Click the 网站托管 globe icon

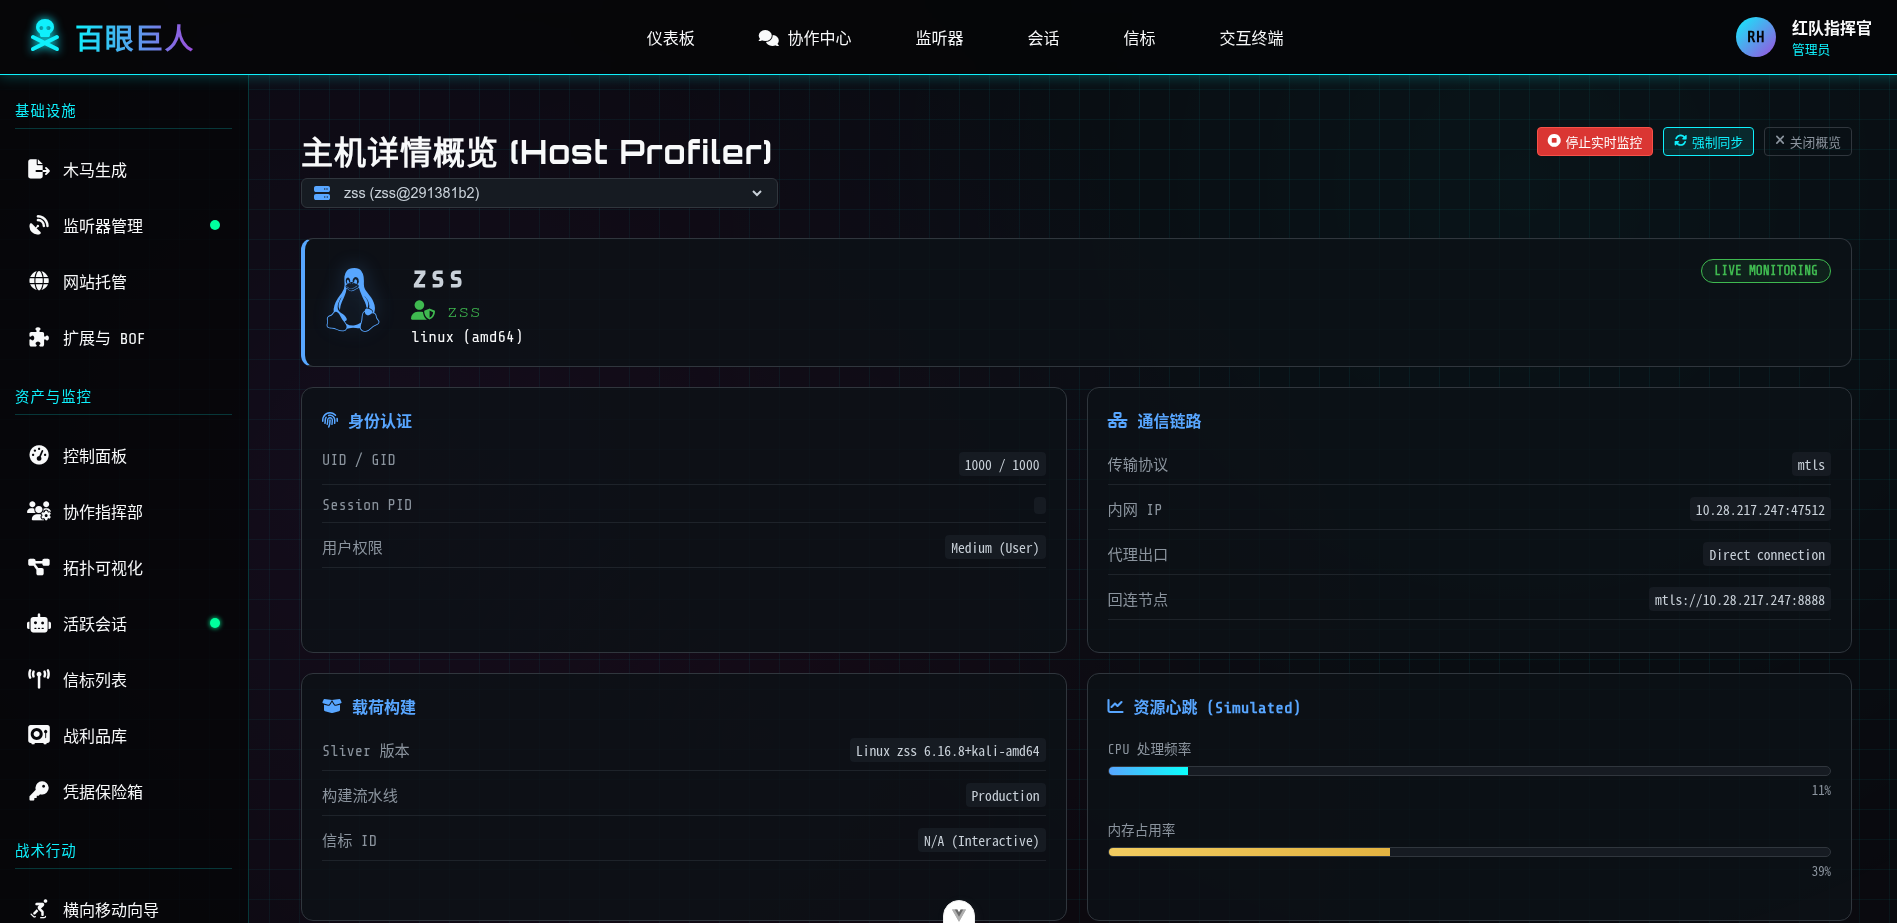pyautogui.click(x=39, y=282)
